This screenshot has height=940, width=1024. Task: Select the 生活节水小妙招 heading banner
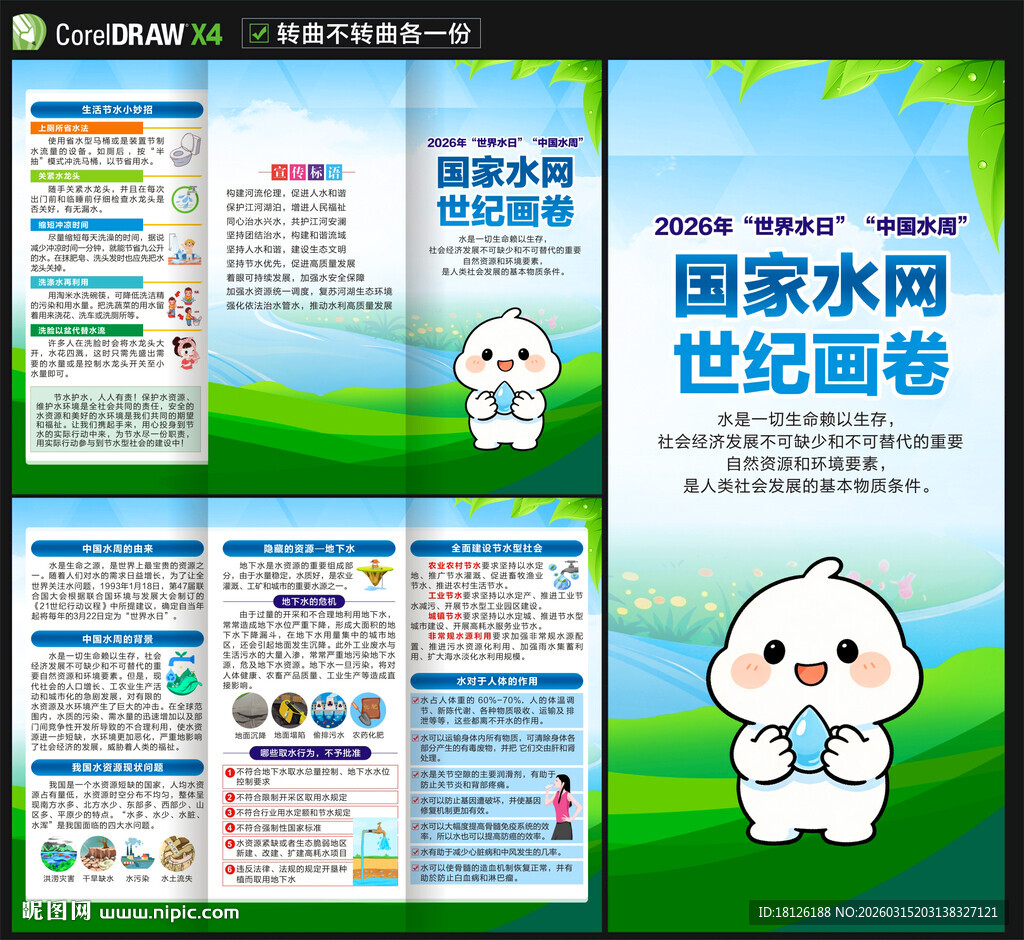click(117, 110)
